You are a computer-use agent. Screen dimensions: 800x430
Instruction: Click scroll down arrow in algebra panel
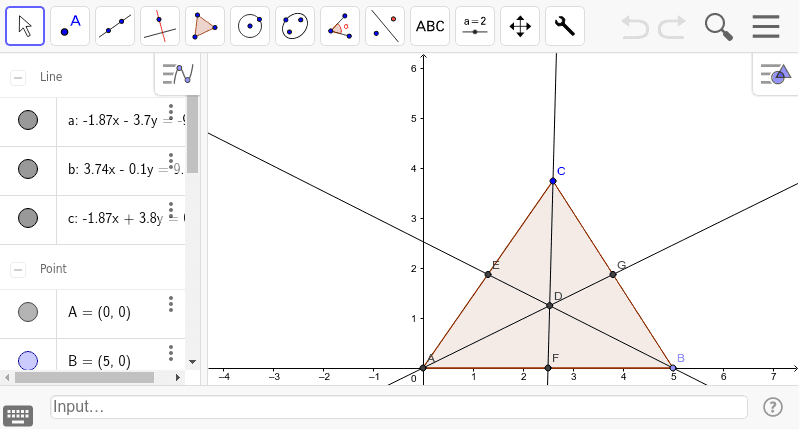(x=192, y=362)
